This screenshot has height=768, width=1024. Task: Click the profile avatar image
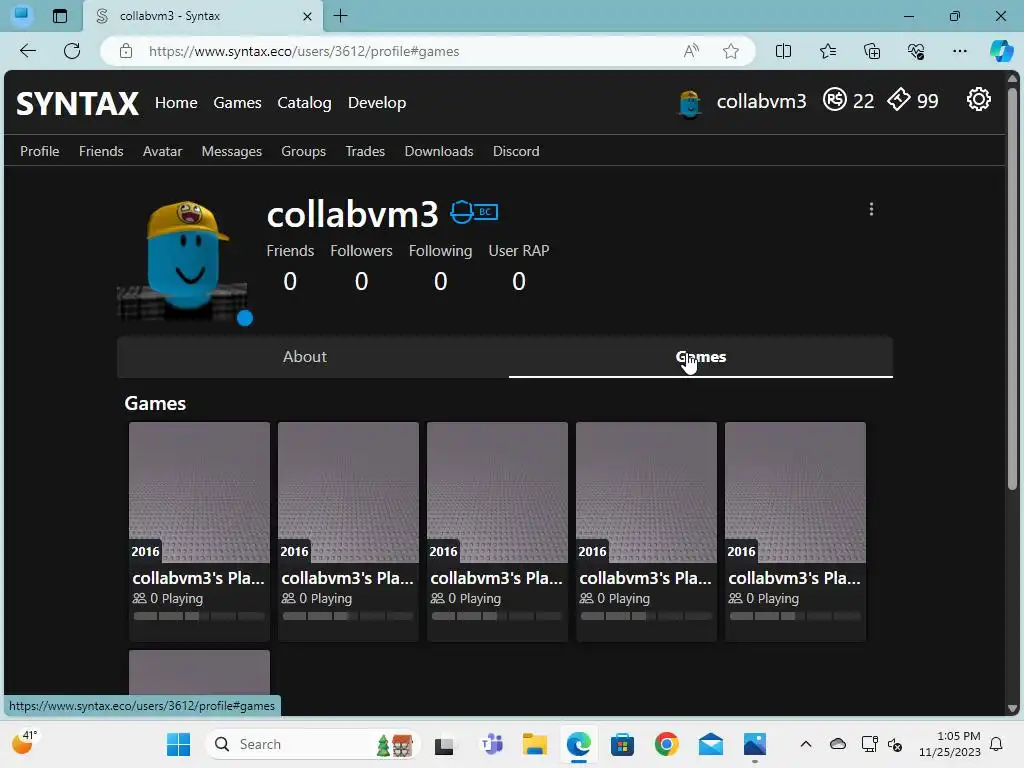(x=184, y=260)
